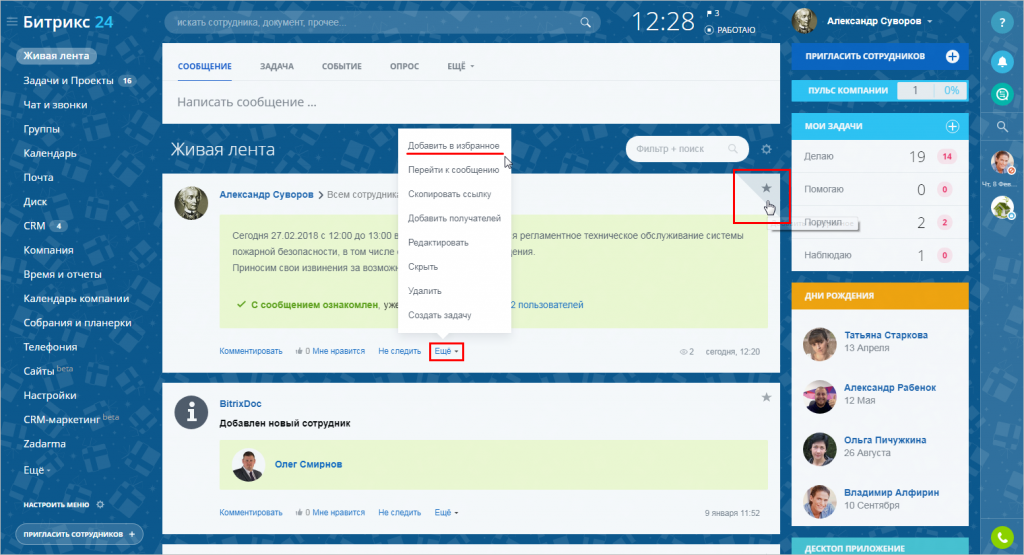Go to CRM section in sidebar
Viewport: 1024px width, 555px height.
(35, 226)
